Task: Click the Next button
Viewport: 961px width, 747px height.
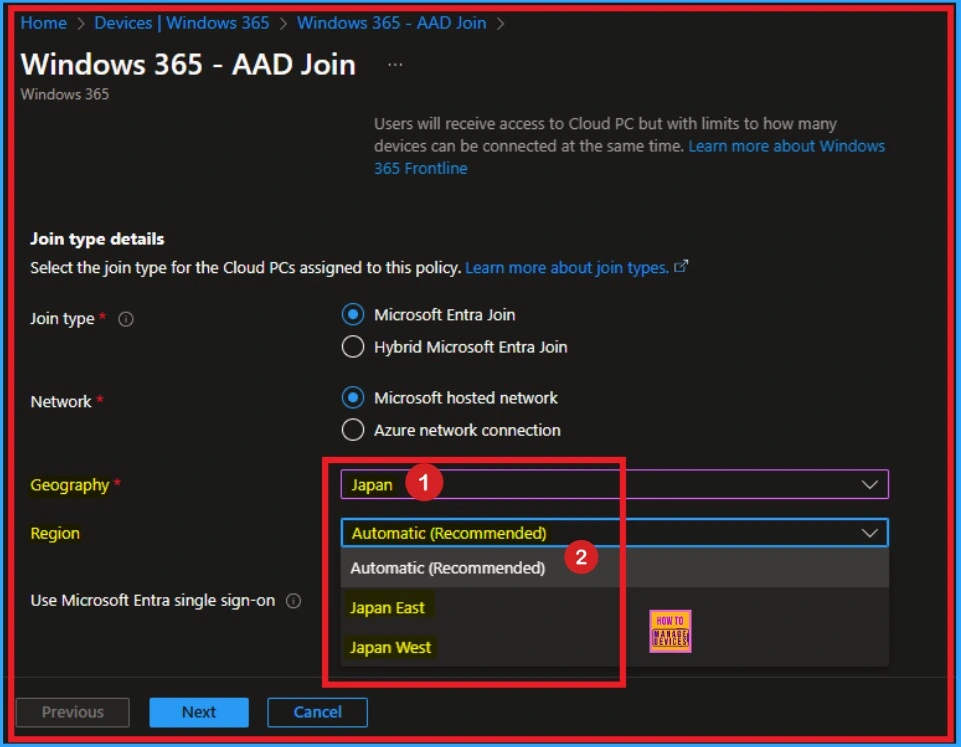Action: [199, 712]
